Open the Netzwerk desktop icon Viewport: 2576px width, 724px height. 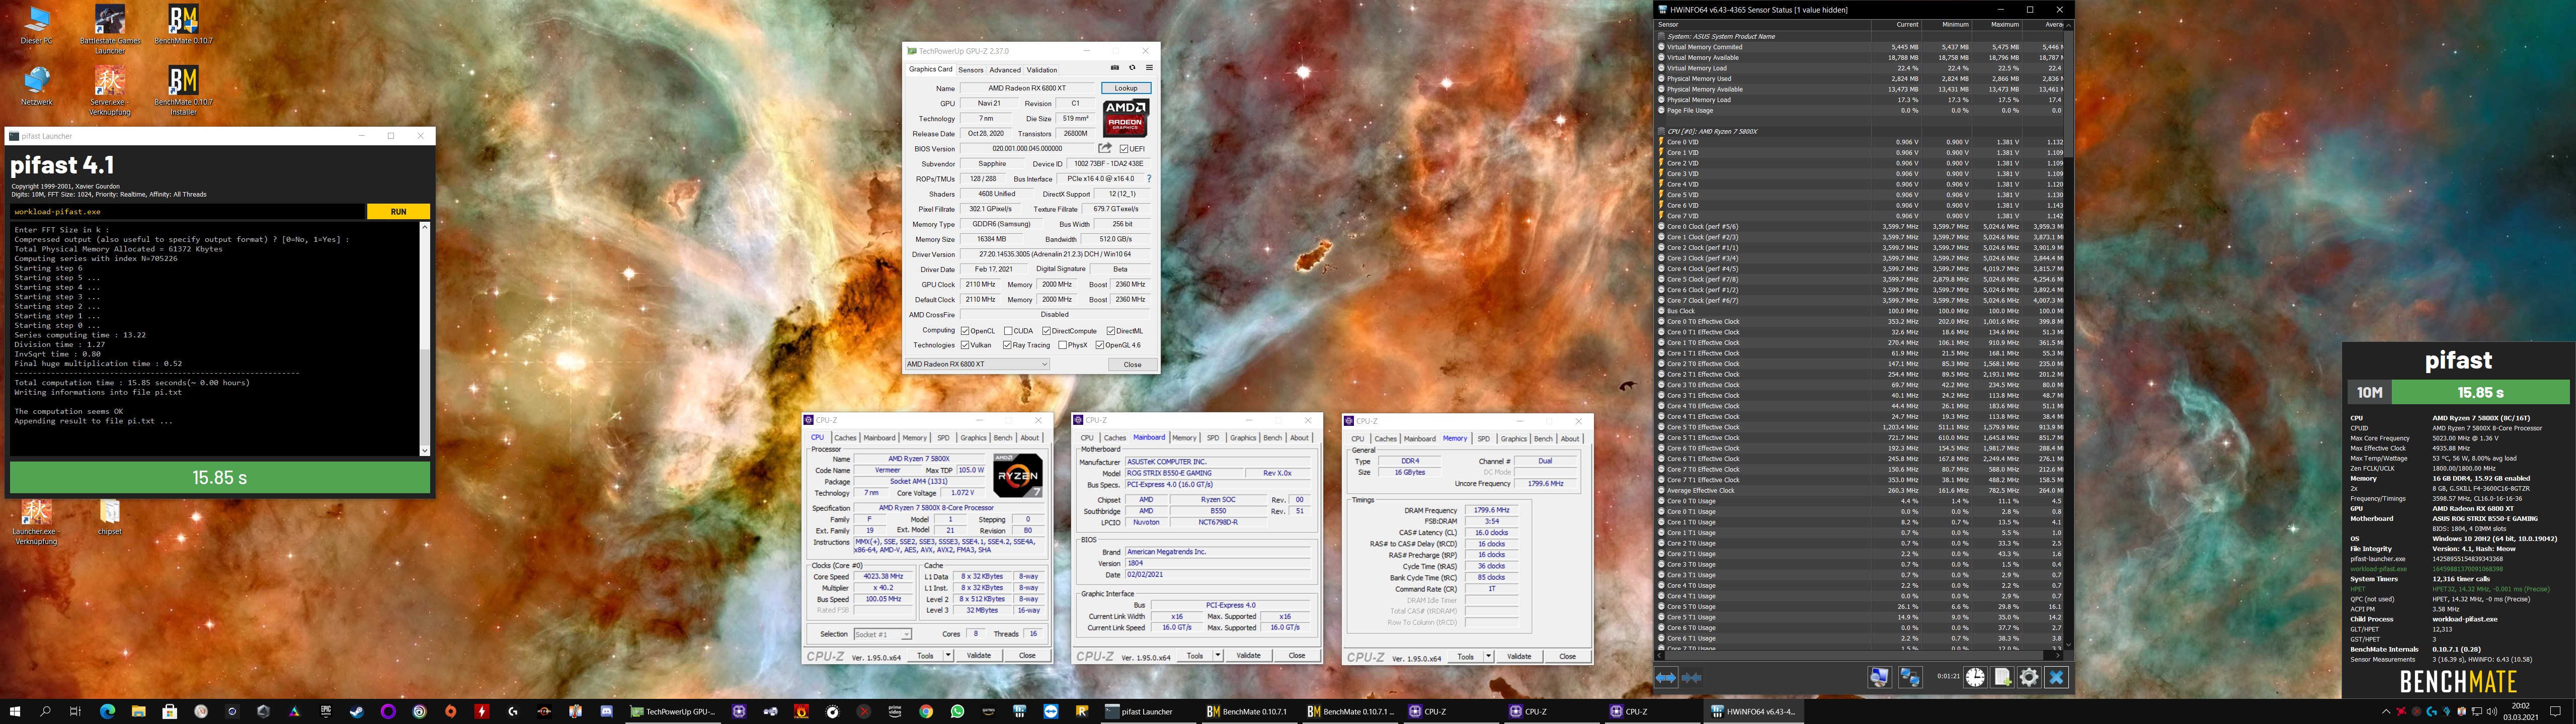[37, 86]
